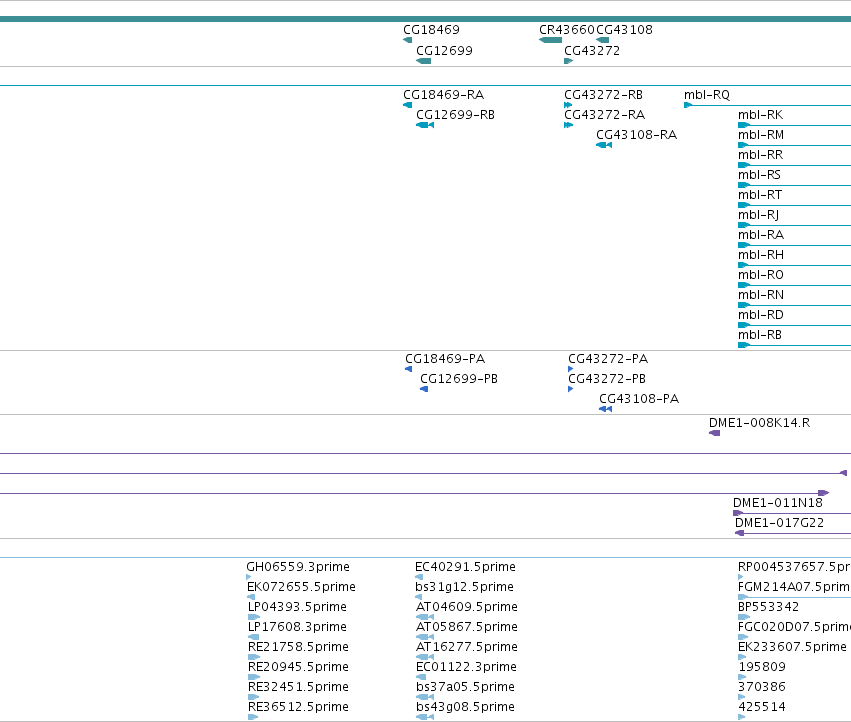Select the LP17608.3prime EST

(x=297, y=628)
